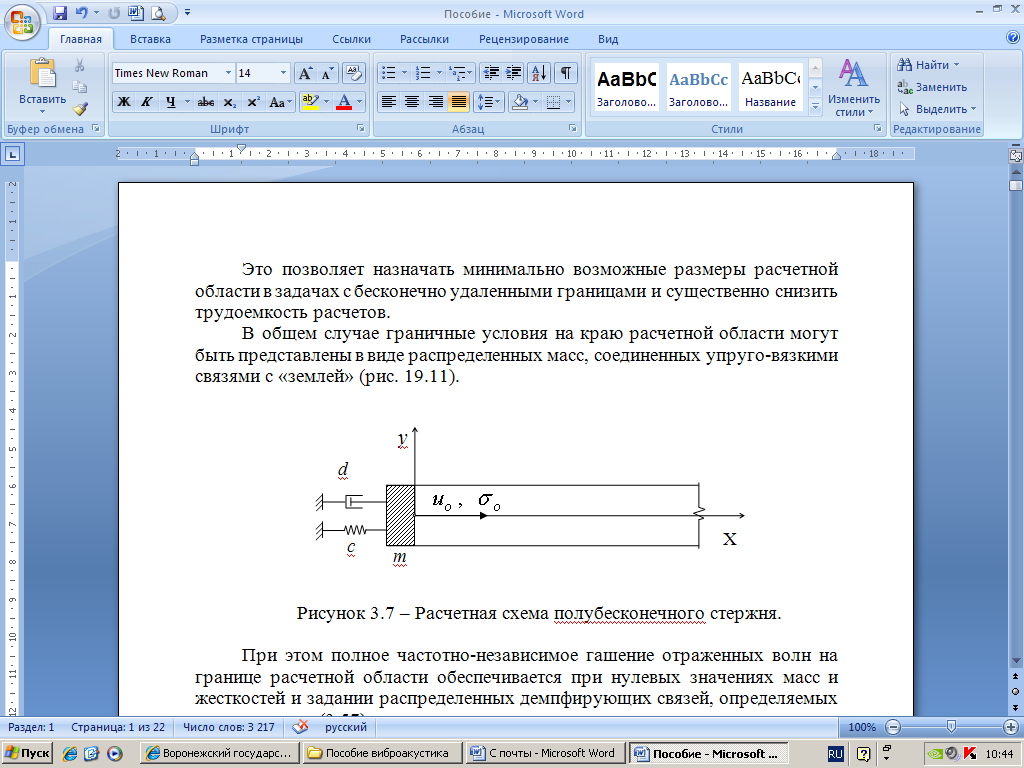Switch to Рассылки tab
Viewport: 1024px width, 768px height.
pyautogui.click(x=424, y=39)
